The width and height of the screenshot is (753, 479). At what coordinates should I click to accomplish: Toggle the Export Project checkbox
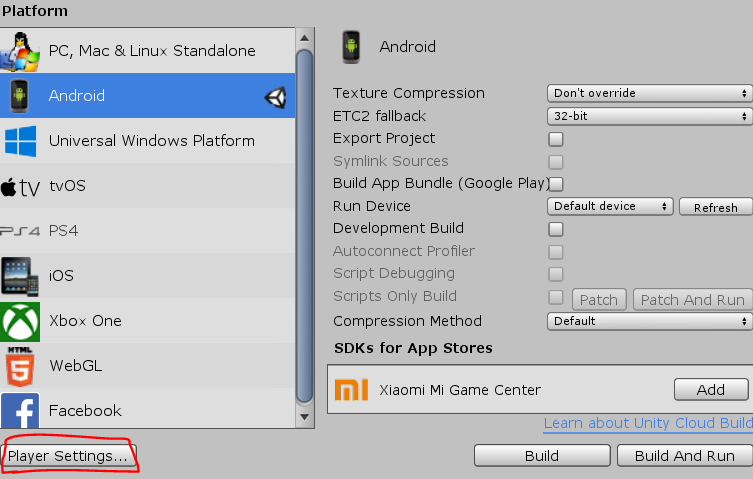(x=556, y=139)
